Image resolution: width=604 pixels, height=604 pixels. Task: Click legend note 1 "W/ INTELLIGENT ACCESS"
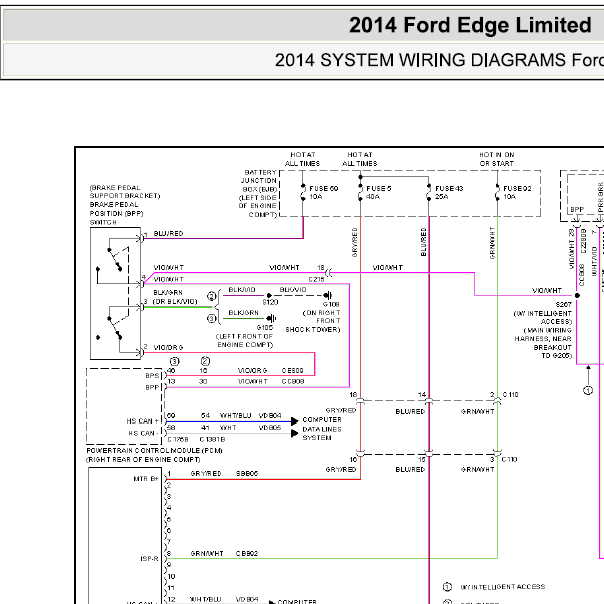(503, 587)
